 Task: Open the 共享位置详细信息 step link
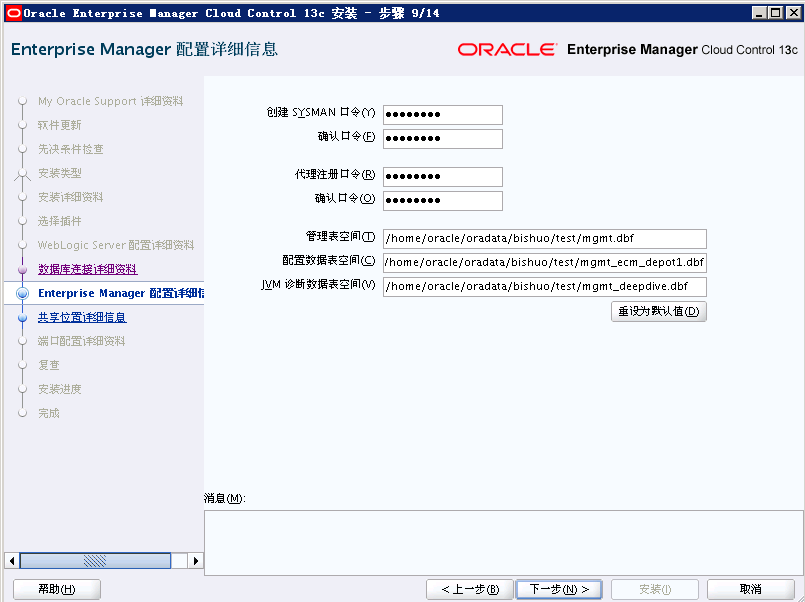click(82, 317)
